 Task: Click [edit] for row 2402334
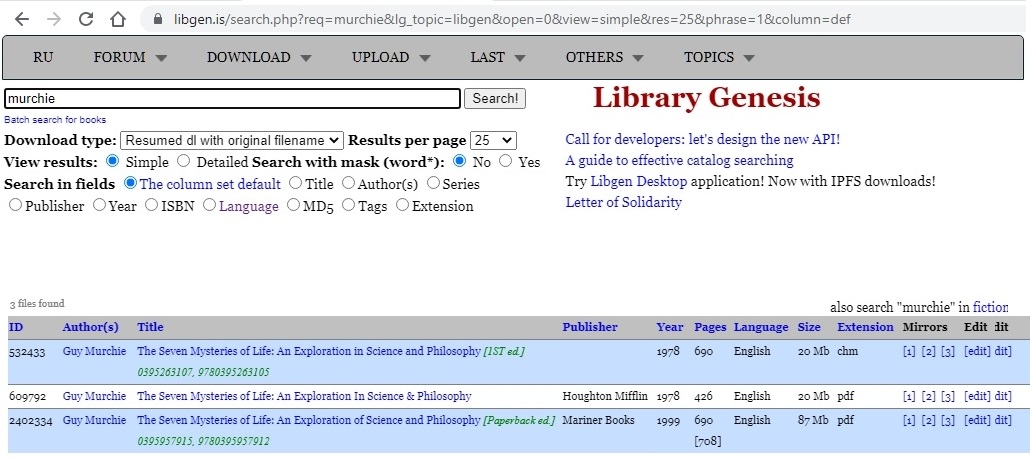tap(977, 420)
